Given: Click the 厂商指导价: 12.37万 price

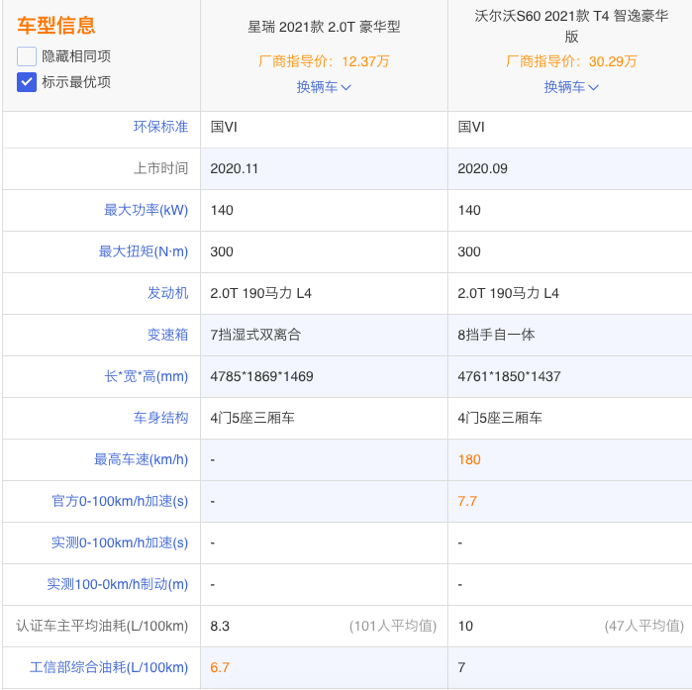Looking at the screenshot, I should pos(323,61).
